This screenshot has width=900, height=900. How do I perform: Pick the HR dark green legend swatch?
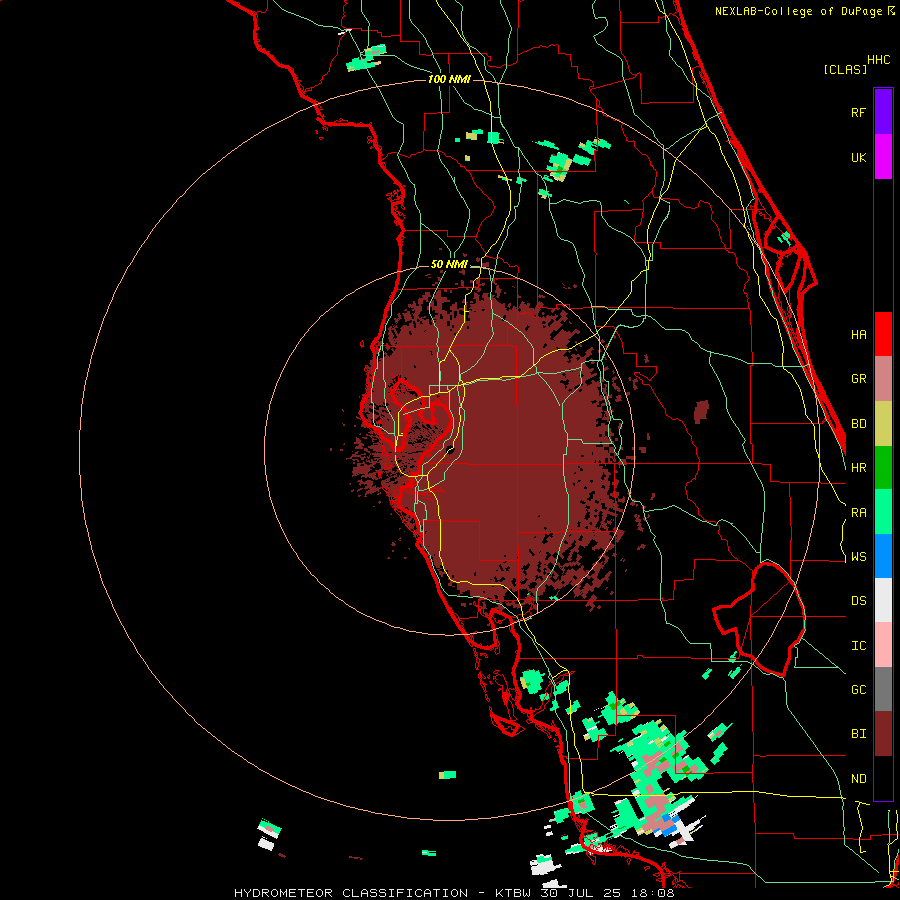[883, 468]
